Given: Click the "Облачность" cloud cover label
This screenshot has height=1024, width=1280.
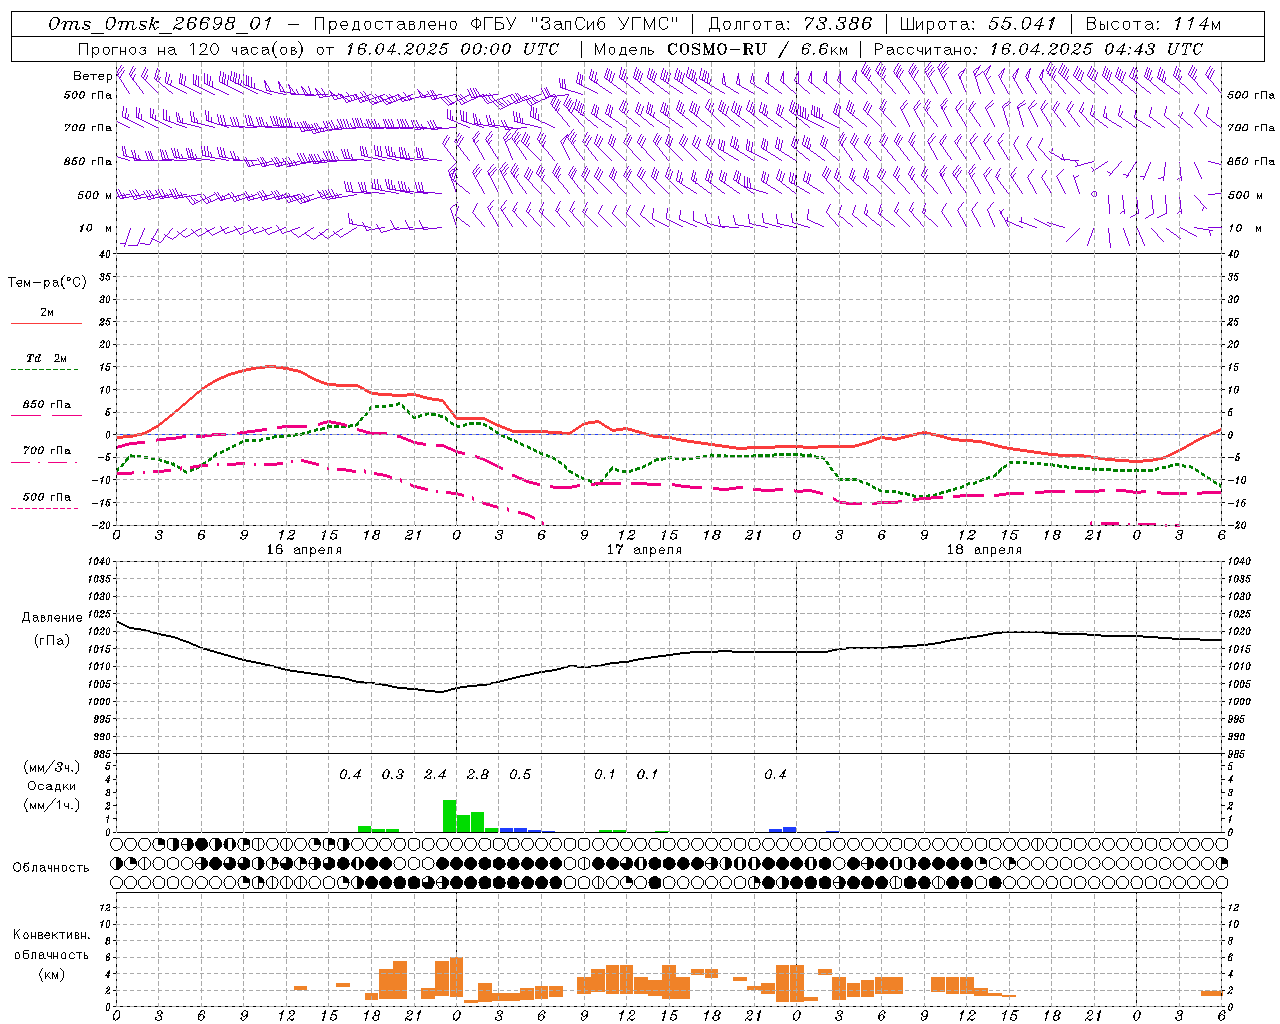Looking at the screenshot, I should click(x=51, y=868).
